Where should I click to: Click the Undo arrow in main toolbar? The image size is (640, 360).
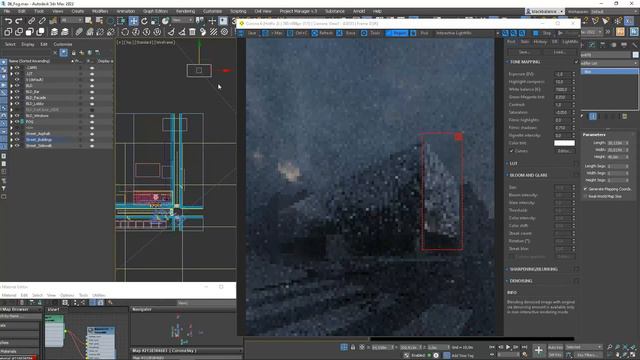click(8, 20)
